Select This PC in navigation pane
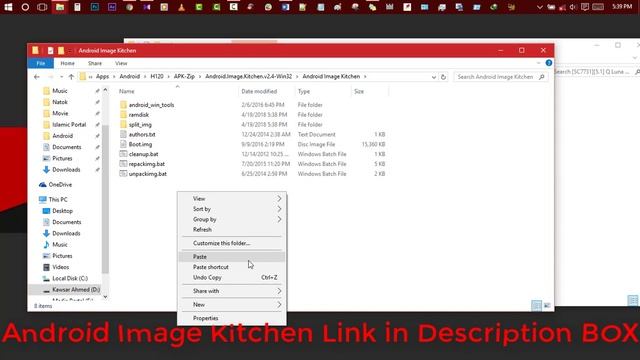This screenshot has height=360, width=640. [x=58, y=199]
